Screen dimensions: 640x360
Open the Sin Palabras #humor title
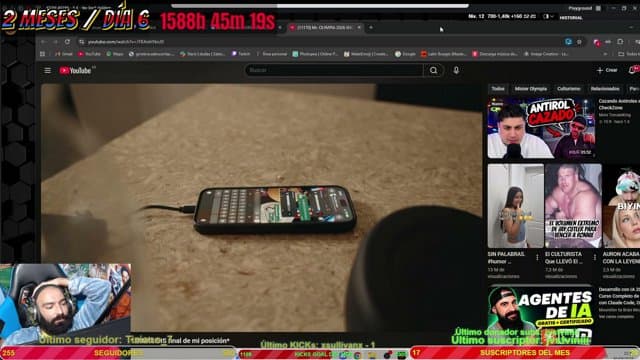tap(506, 258)
